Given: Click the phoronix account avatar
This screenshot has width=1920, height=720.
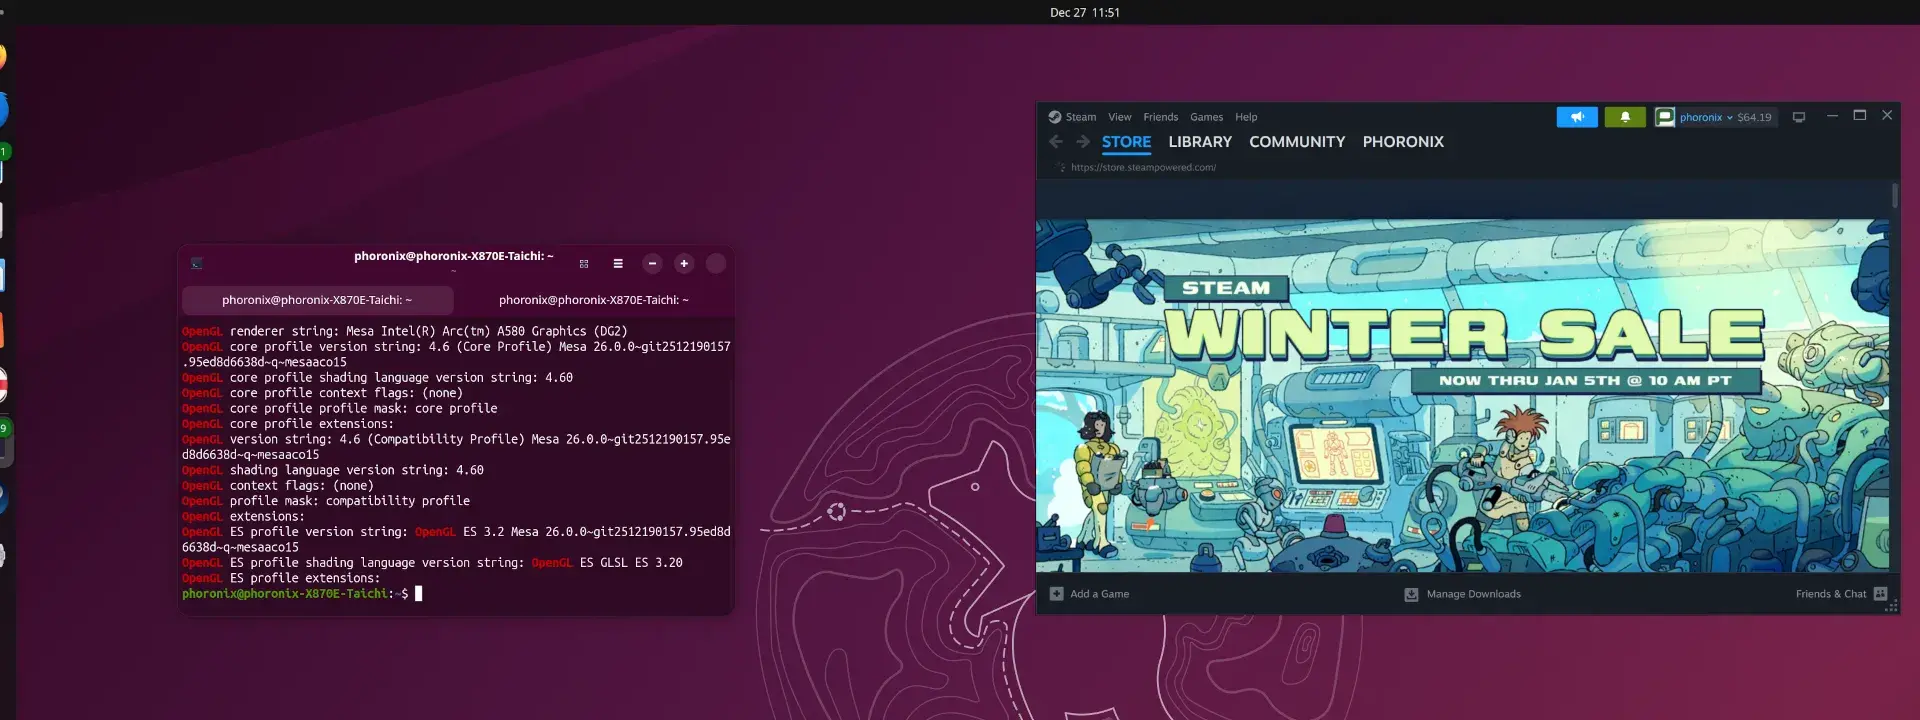Looking at the screenshot, I should coord(1665,117).
